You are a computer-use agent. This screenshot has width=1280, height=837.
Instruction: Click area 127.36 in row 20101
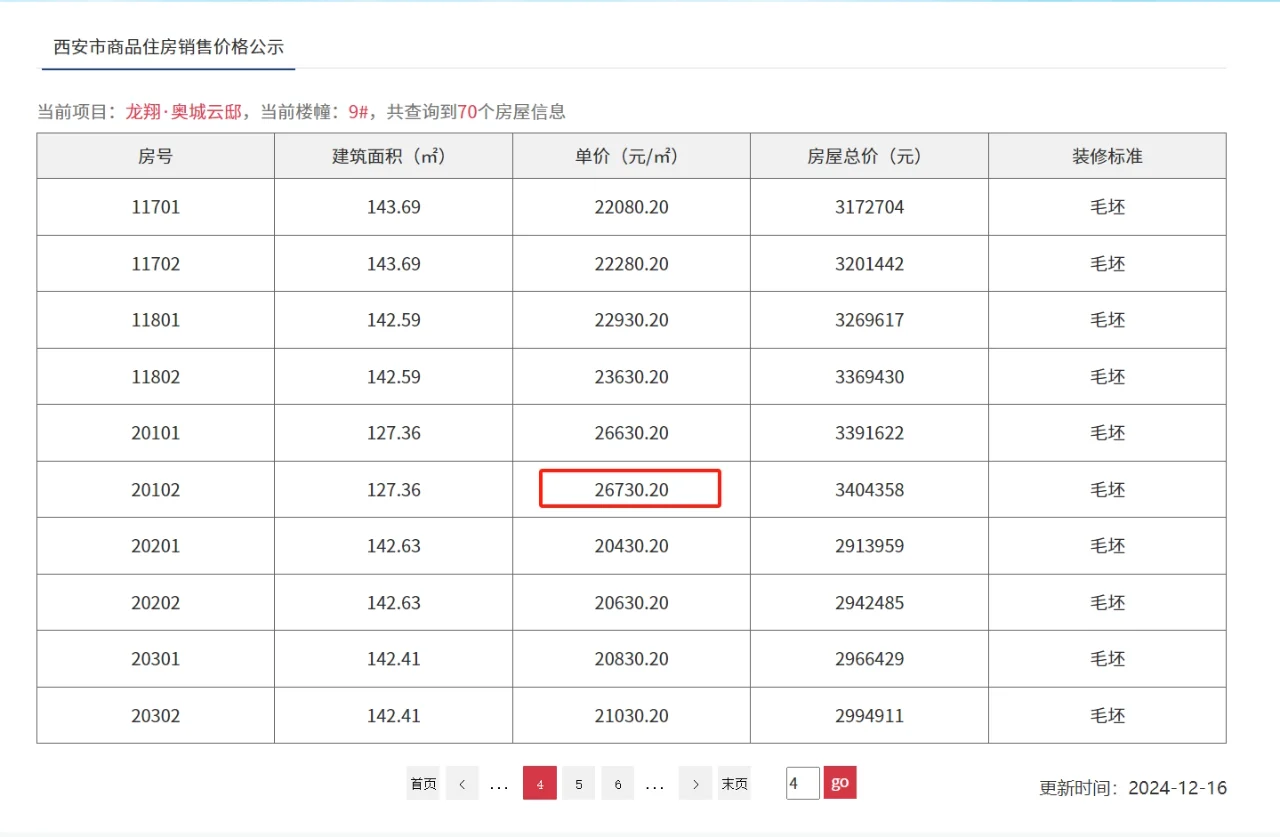393,433
